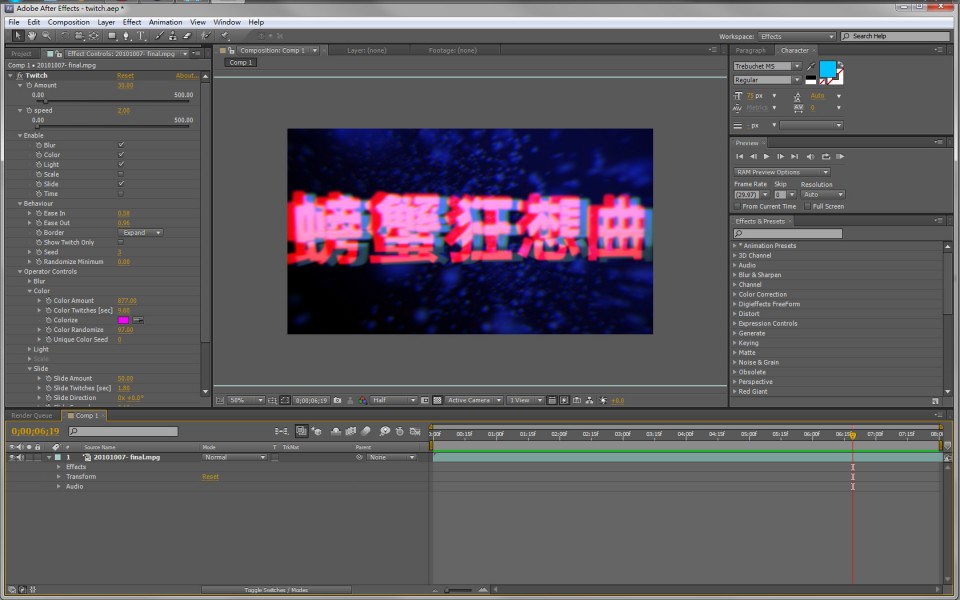Enable the Scale checkbox under Enable
This screenshot has height=600, width=960.
click(121, 174)
